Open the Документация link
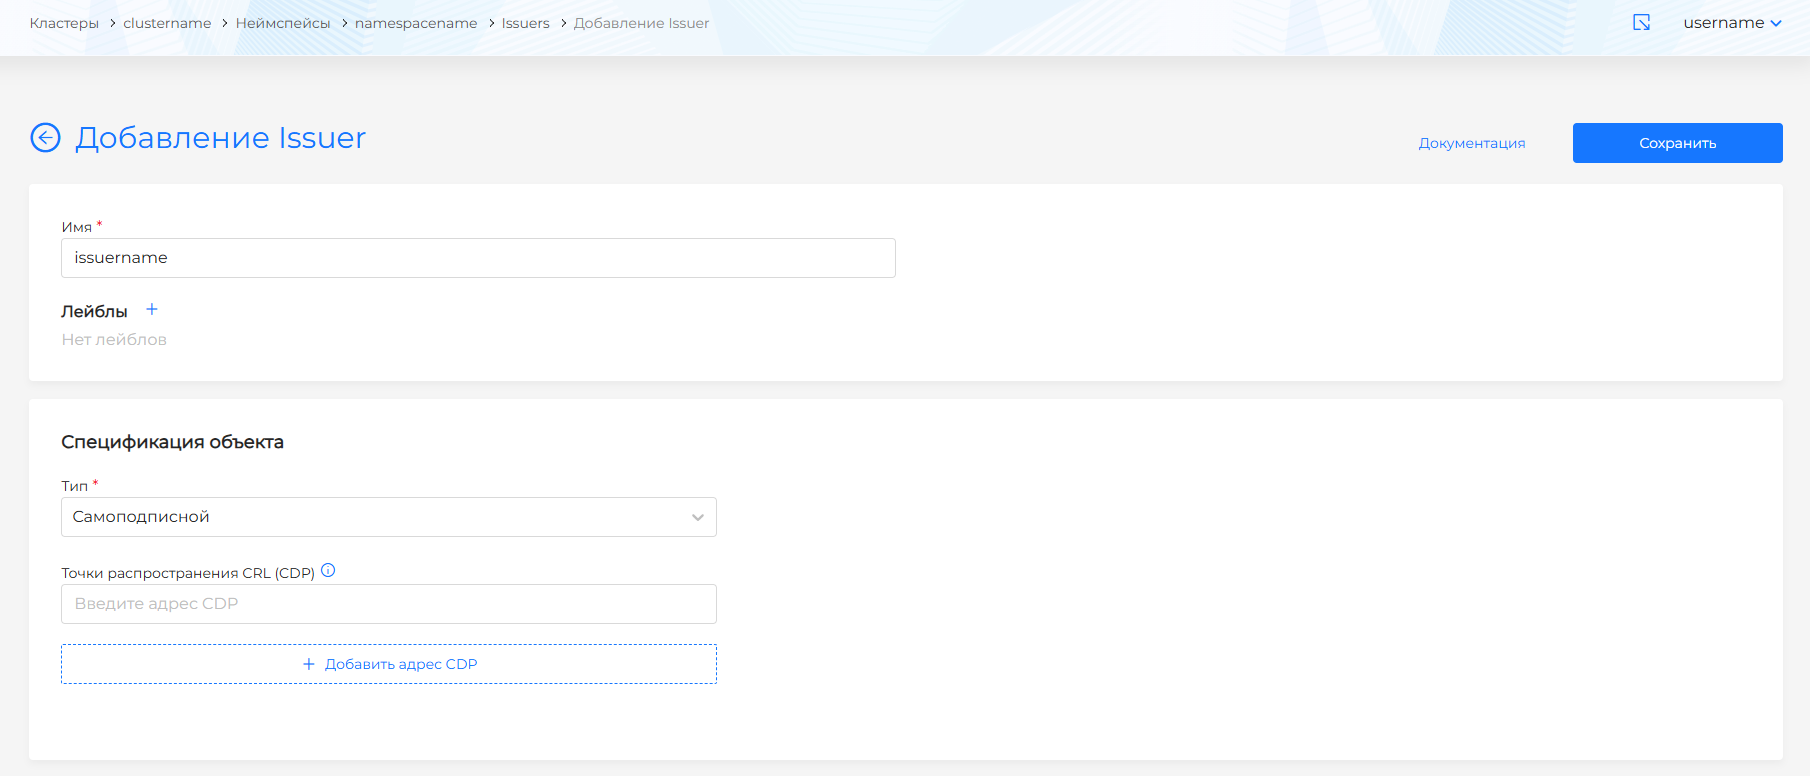 1471,143
